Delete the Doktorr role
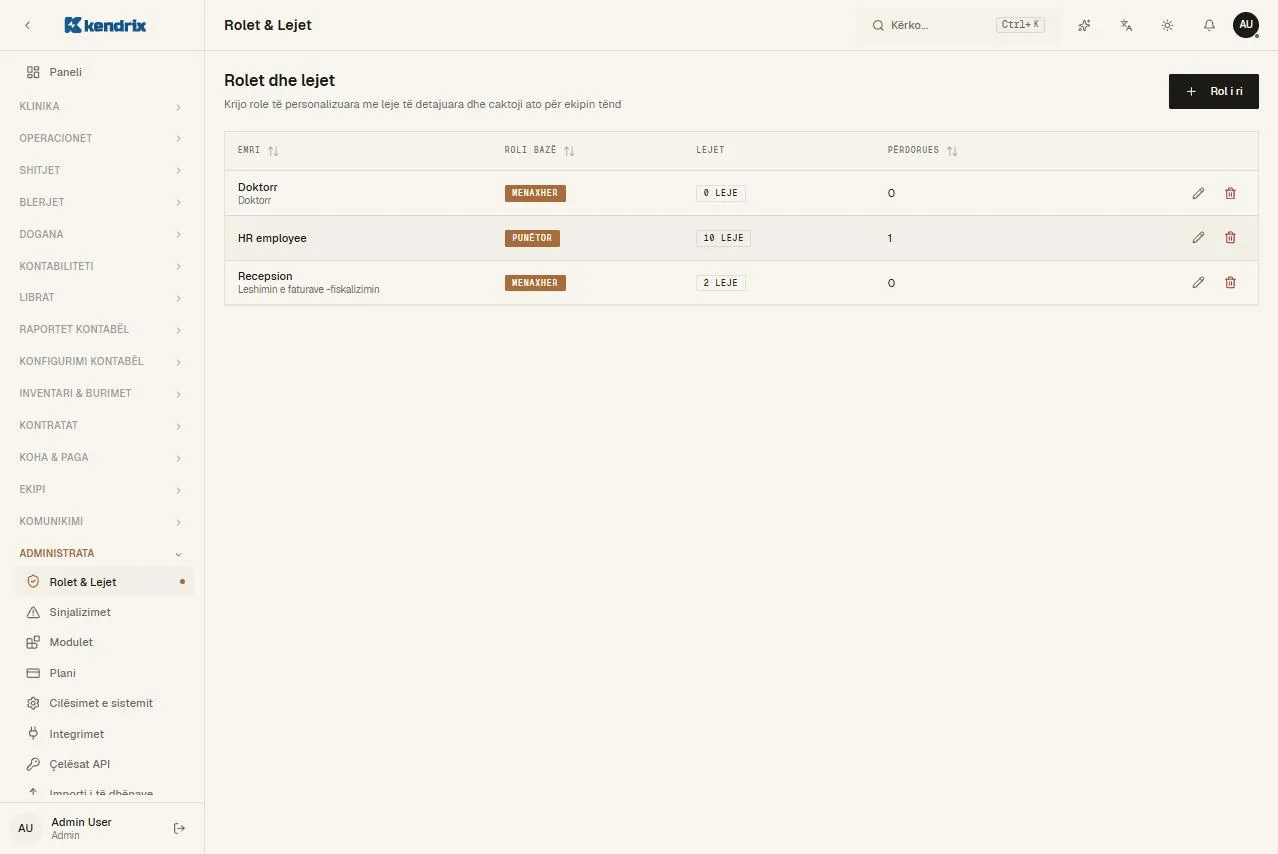The image size is (1278, 854). point(1230,193)
